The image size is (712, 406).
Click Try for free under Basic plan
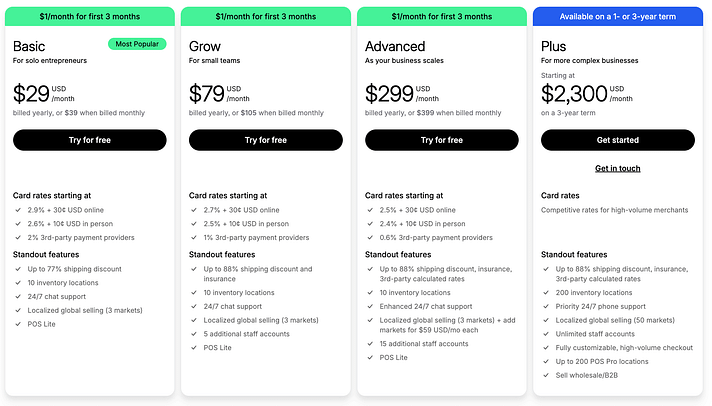click(x=90, y=140)
